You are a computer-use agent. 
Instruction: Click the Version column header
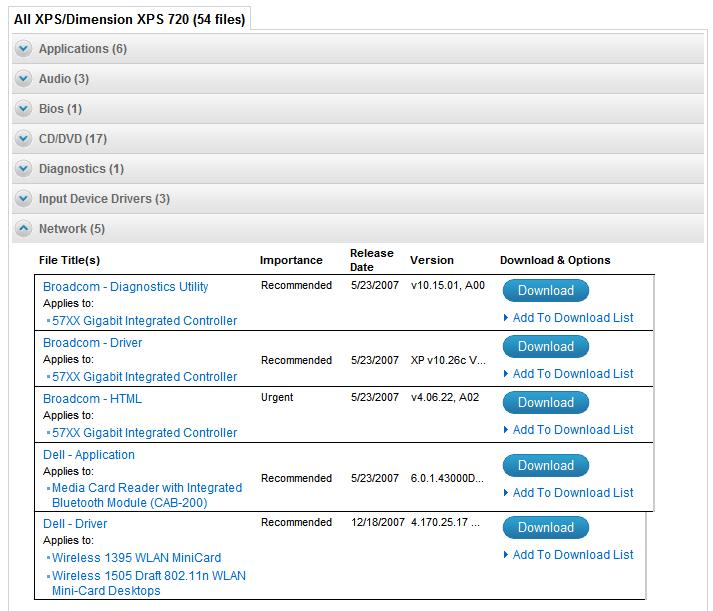click(432, 260)
